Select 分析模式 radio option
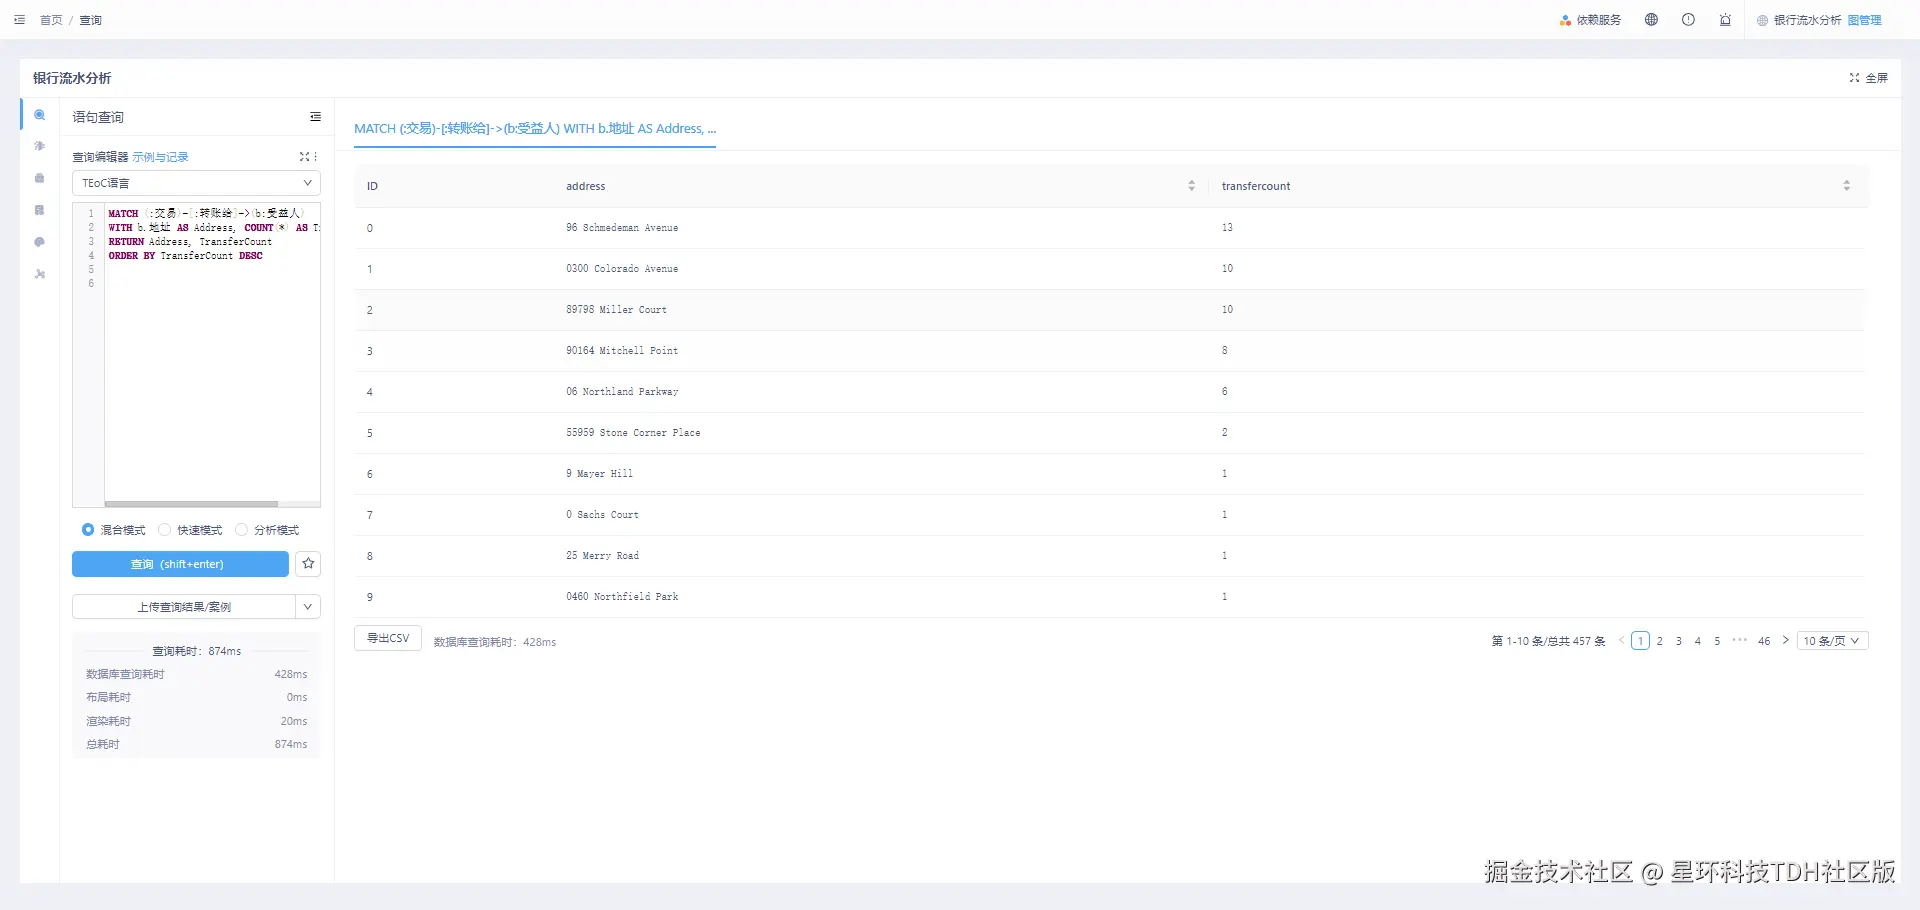Screen dimensions: 1920x910 pos(241,530)
